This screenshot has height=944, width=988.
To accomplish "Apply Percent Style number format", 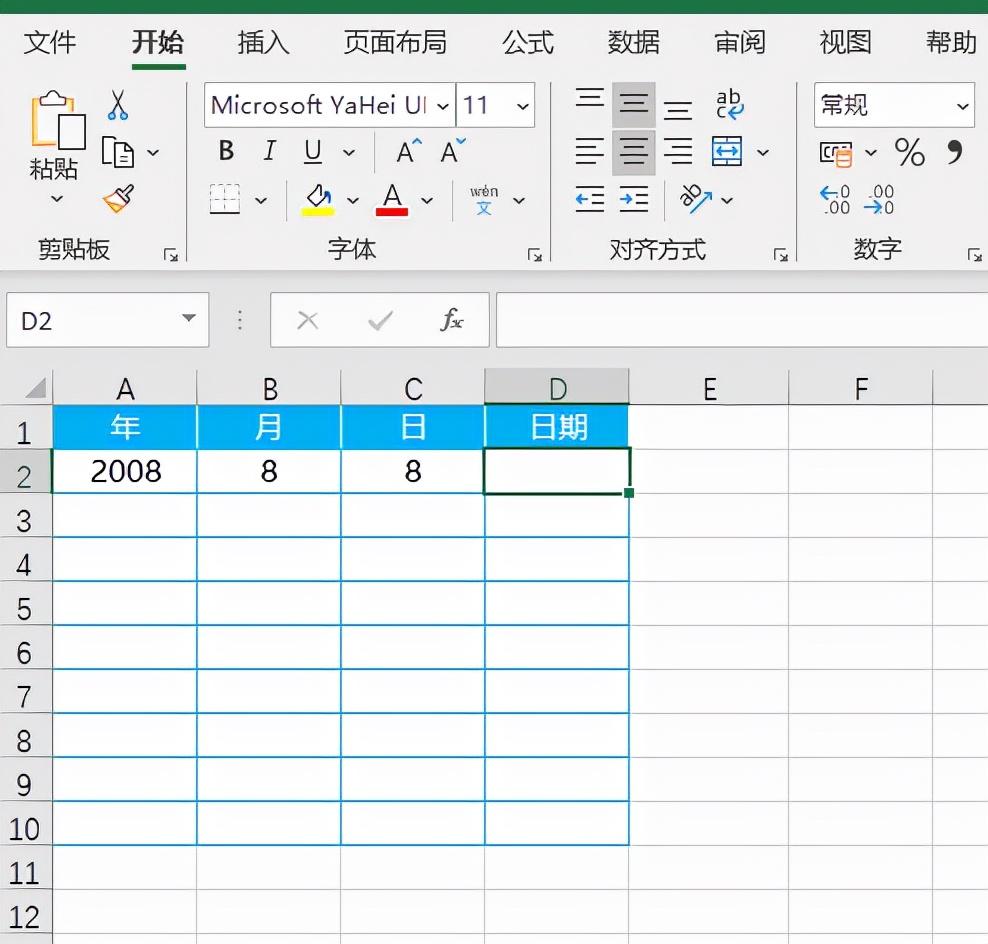I will click(x=909, y=152).
